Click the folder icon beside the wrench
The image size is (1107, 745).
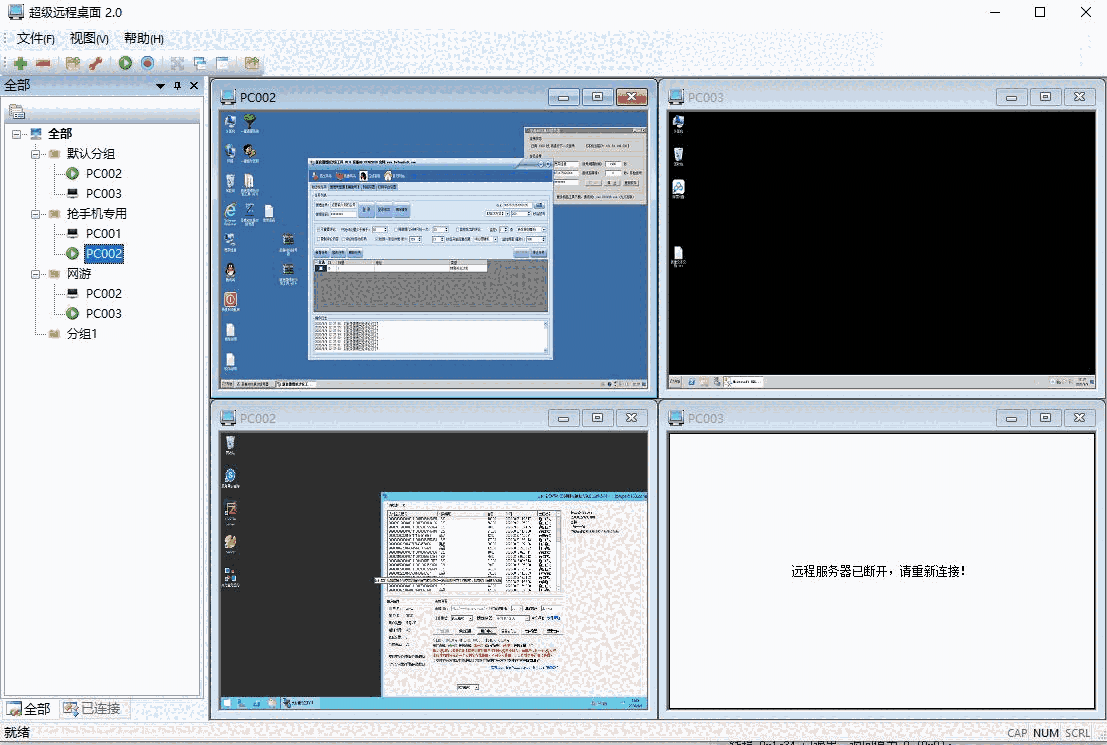pyautogui.click(x=73, y=64)
